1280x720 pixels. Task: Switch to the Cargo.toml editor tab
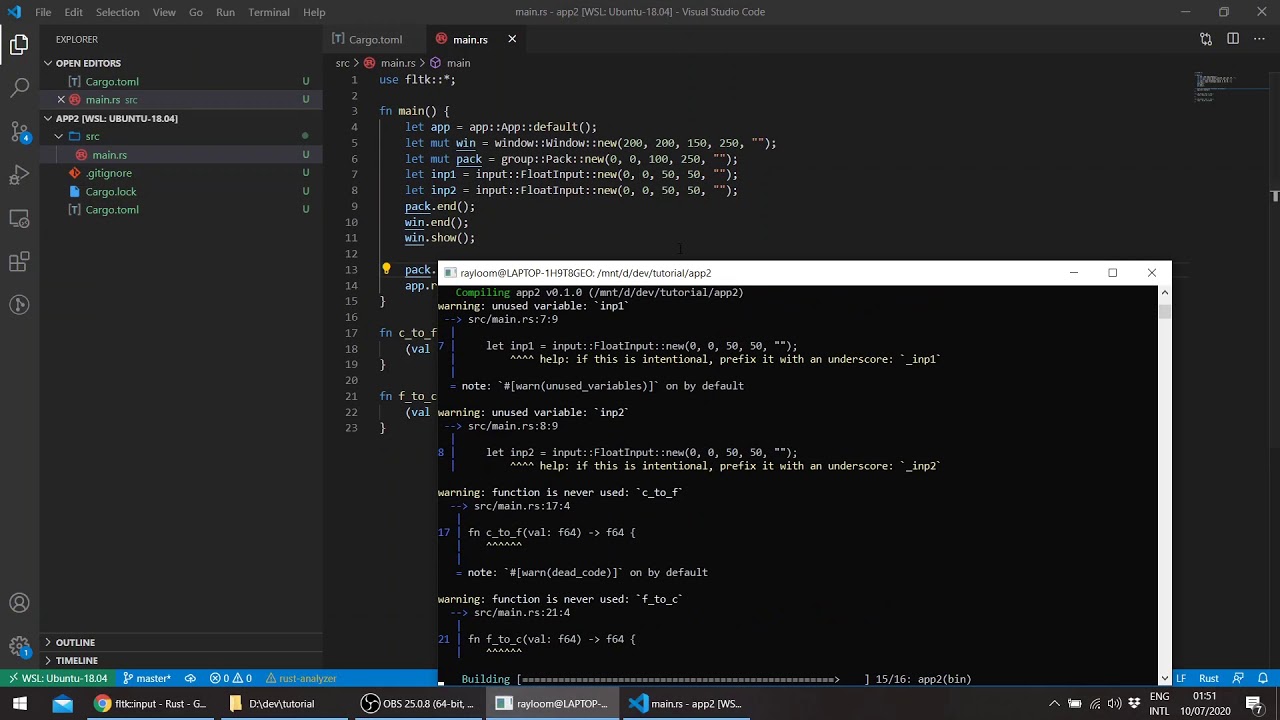pyautogui.click(x=373, y=39)
